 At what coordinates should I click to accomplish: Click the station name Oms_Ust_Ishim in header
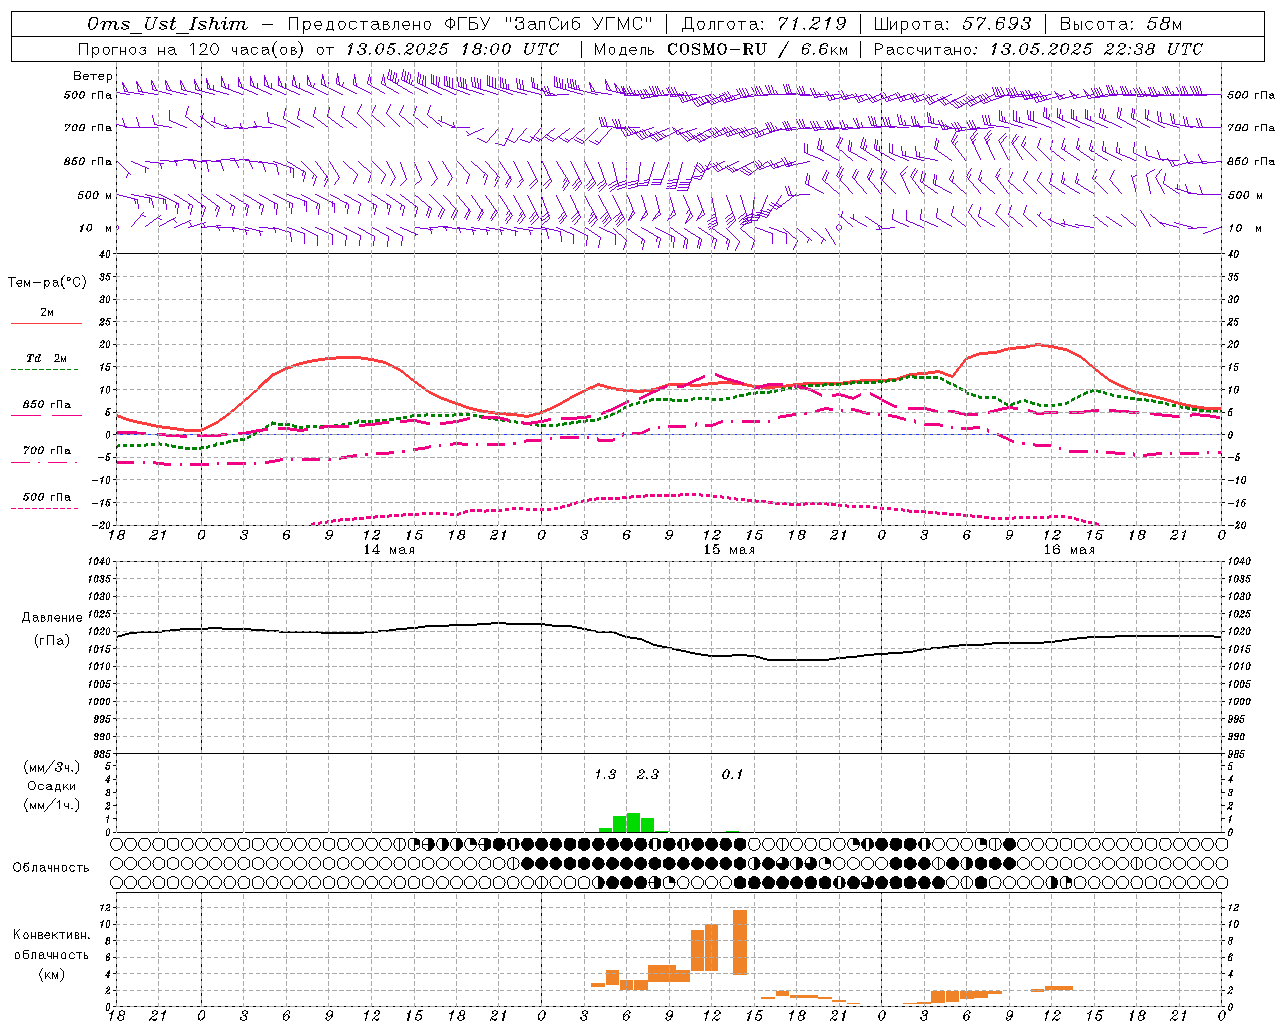(167, 24)
